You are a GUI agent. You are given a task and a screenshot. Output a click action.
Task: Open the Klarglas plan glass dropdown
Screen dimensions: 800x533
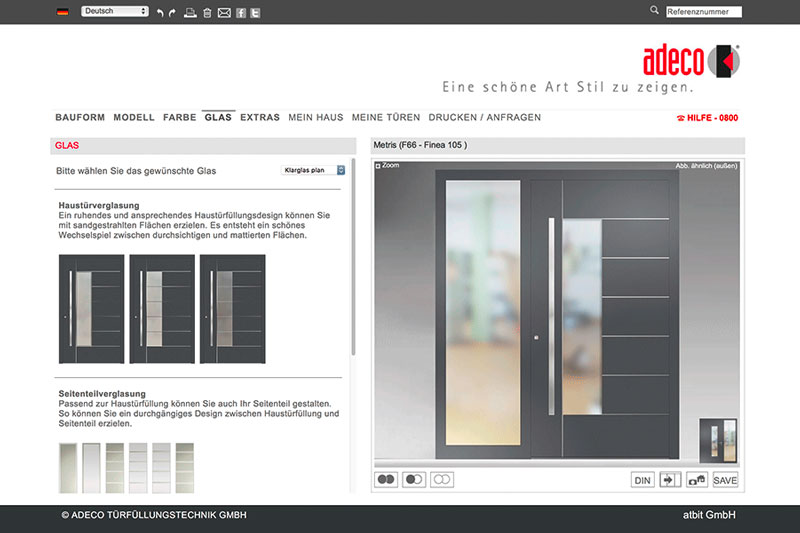coord(313,170)
